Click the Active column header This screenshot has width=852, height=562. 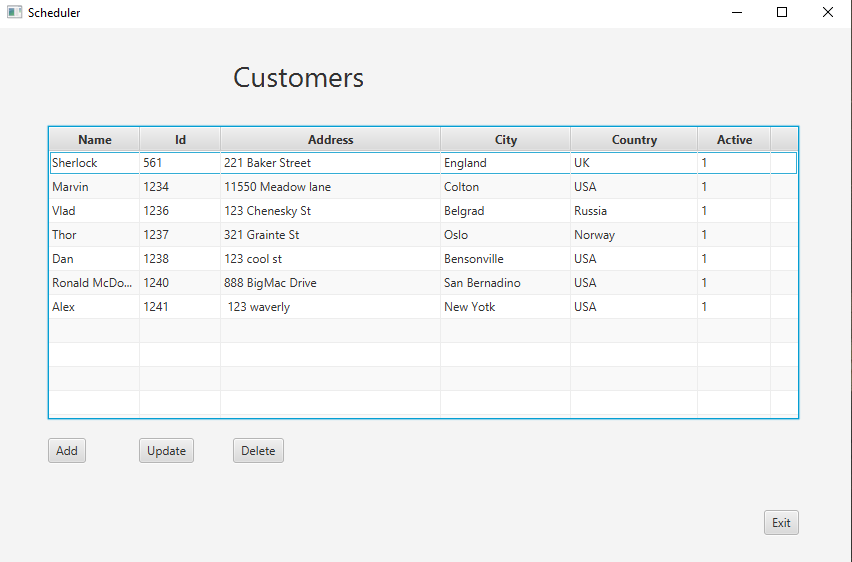click(734, 140)
